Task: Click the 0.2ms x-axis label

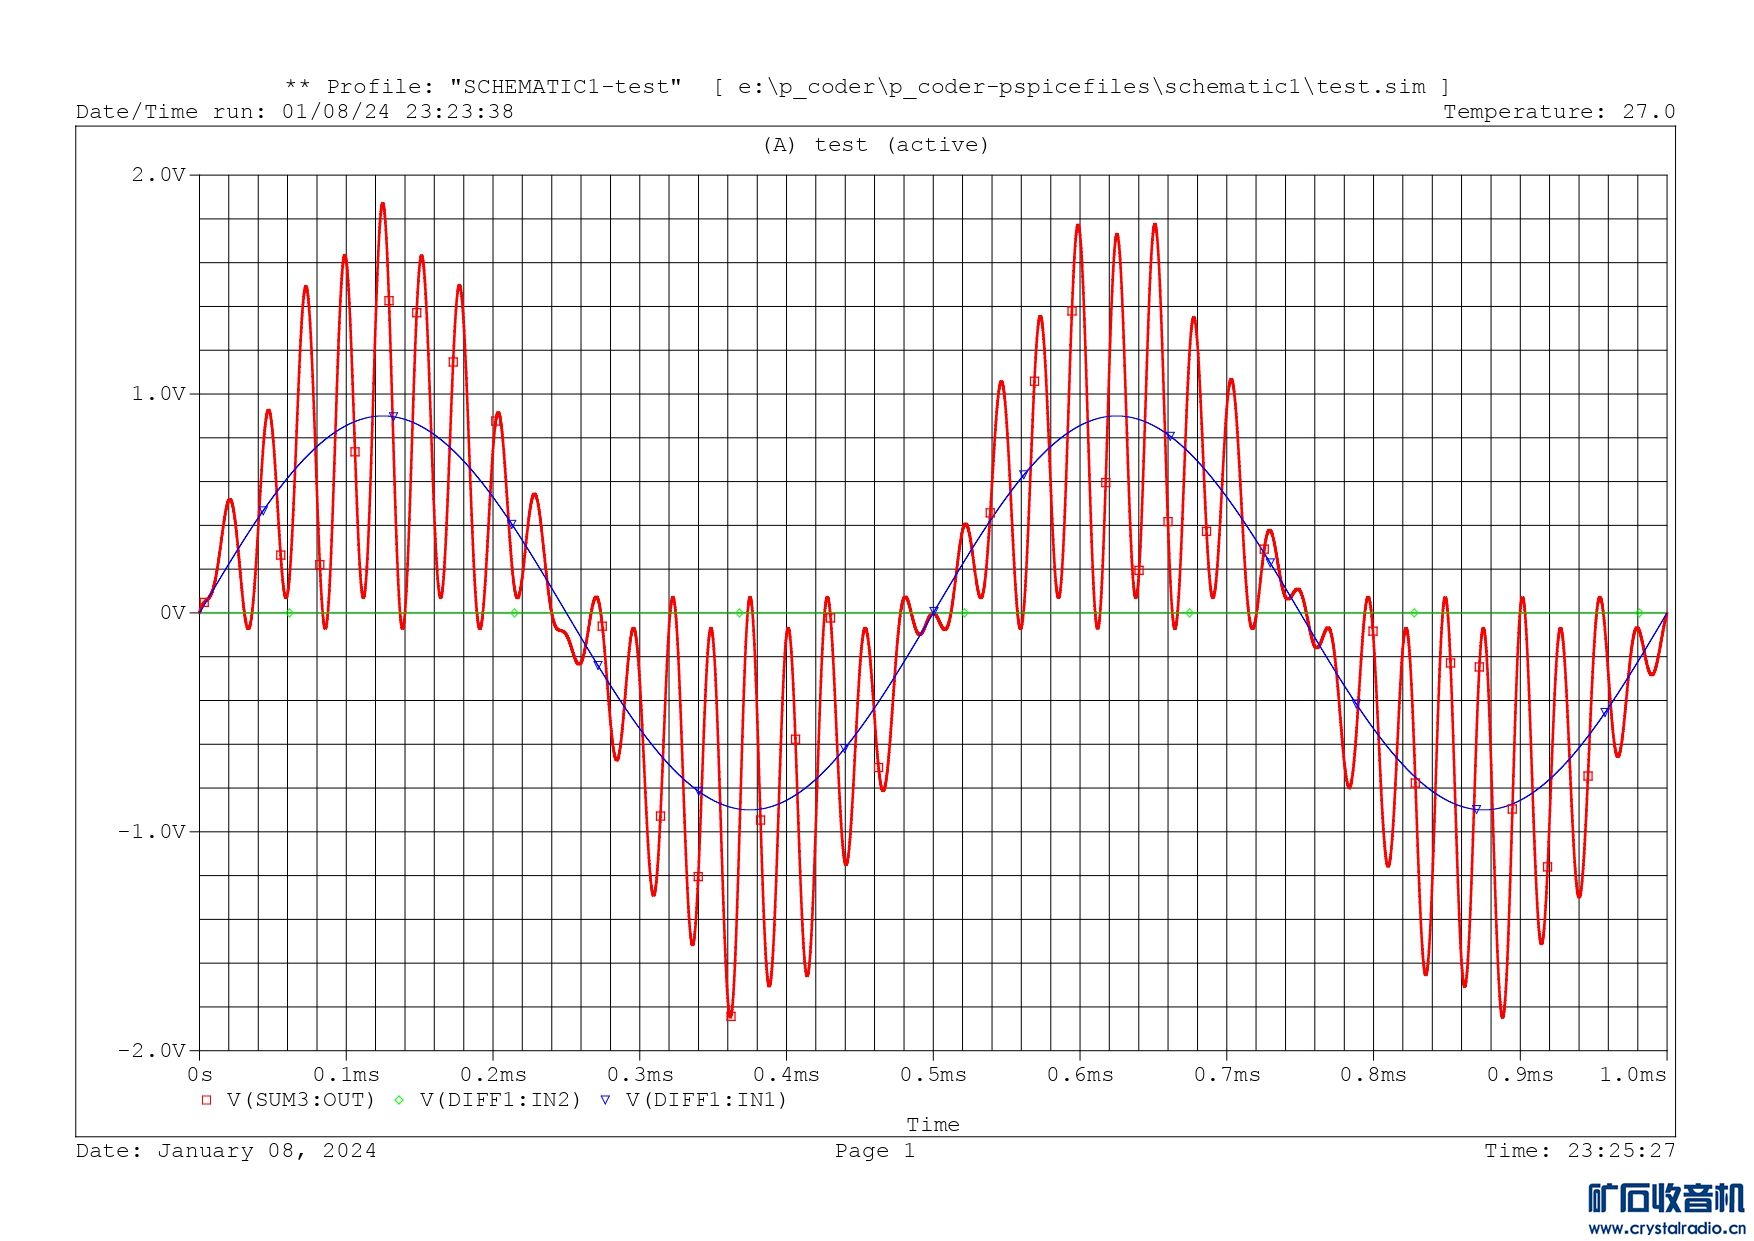Action: (493, 1075)
